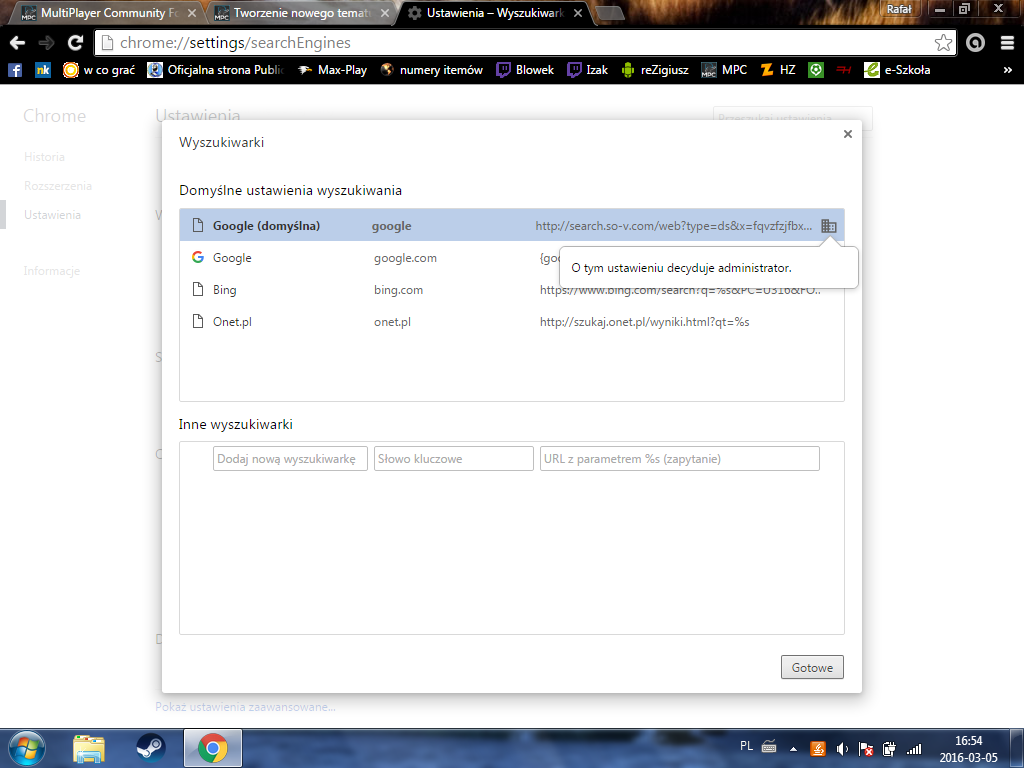Open the 'Oficjalna strona Public' bookmark
1024x768 pixels.
(216, 70)
